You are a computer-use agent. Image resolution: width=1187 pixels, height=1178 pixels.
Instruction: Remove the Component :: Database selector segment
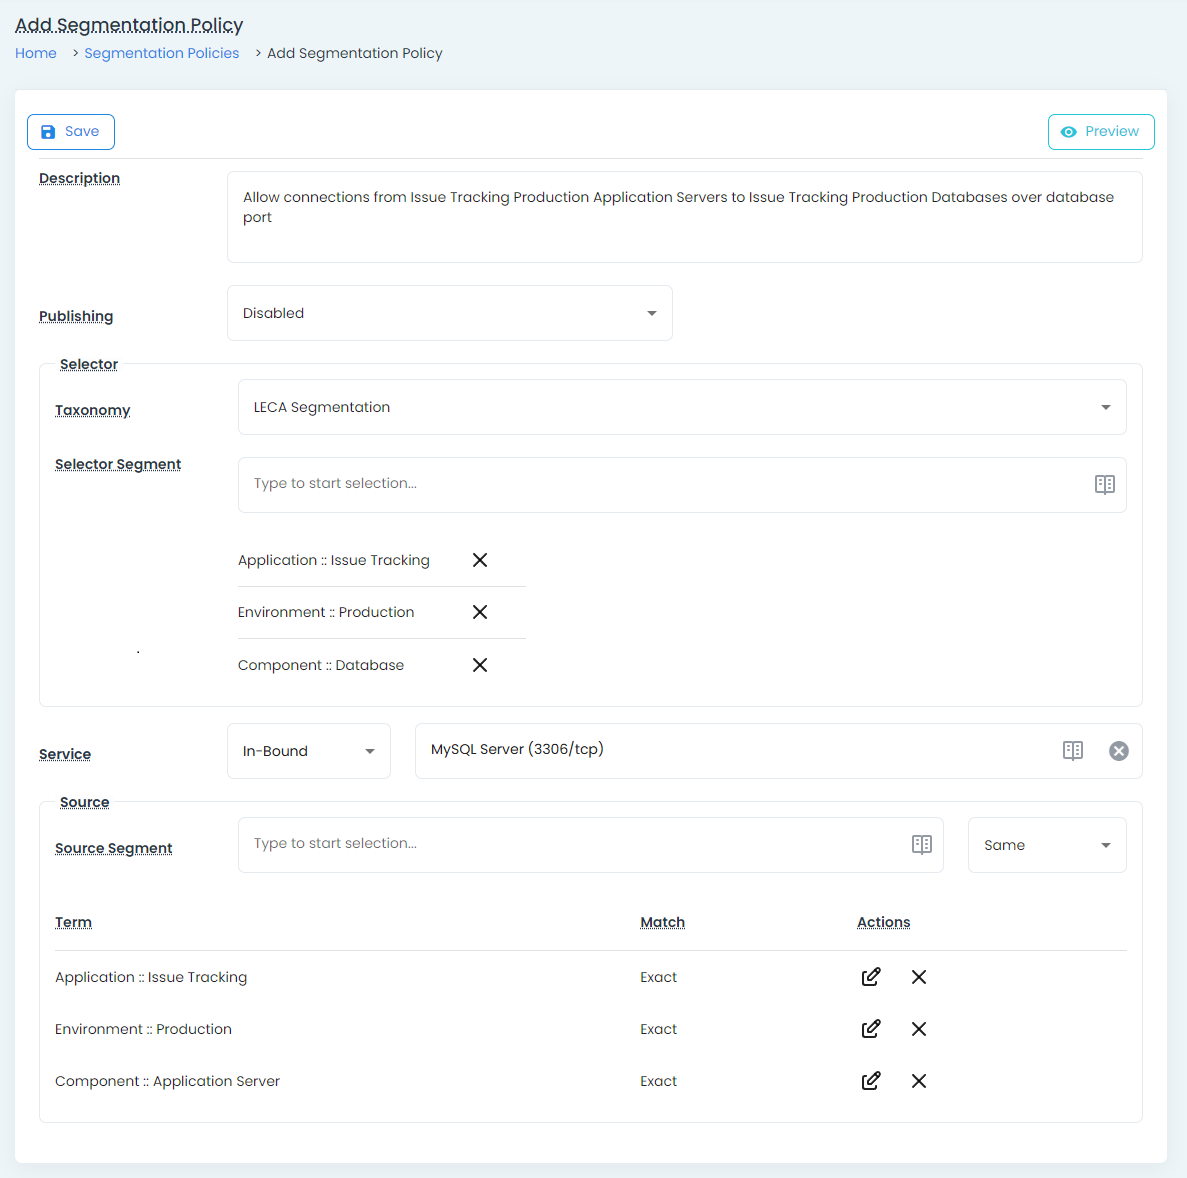pos(480,665)
